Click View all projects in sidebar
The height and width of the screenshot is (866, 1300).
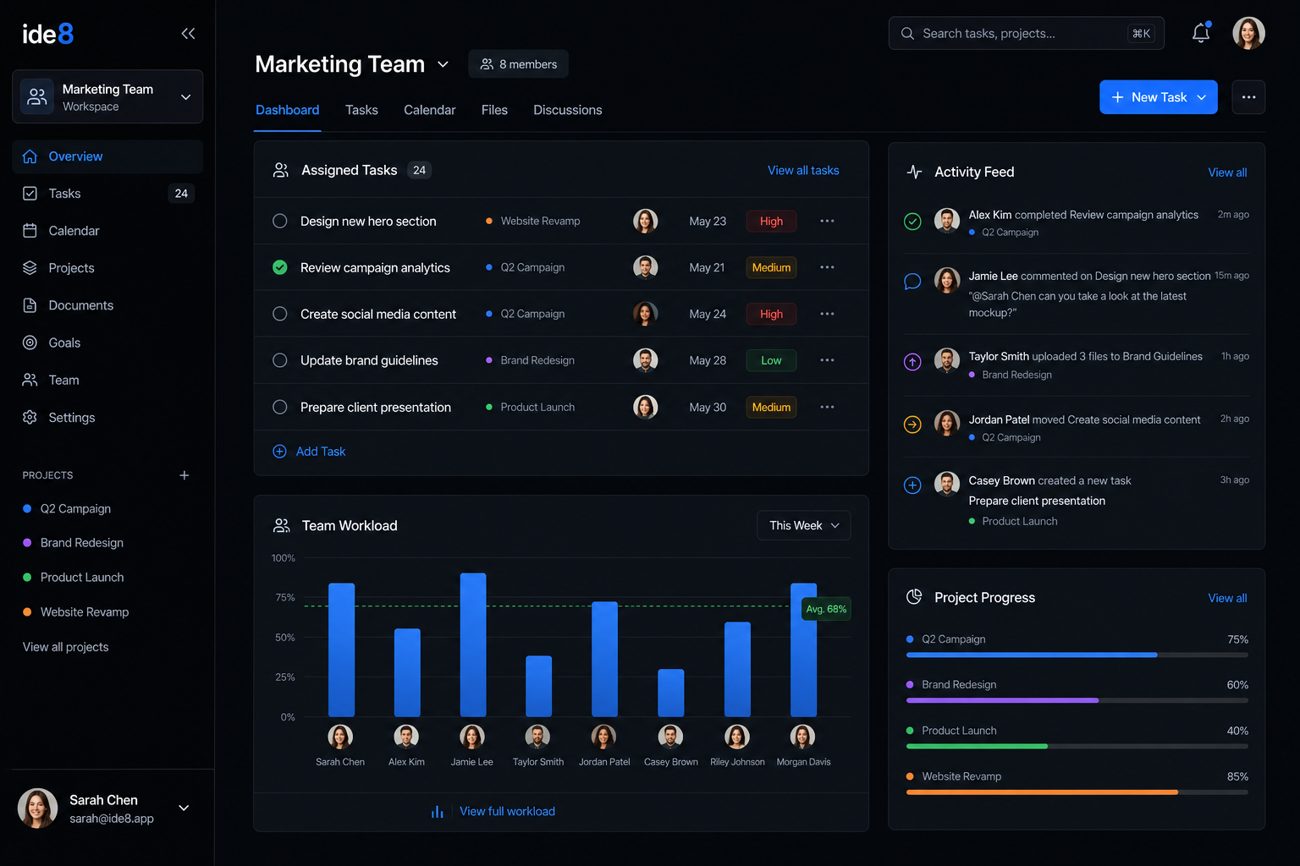pyautogui.click(x=66, y=647)
